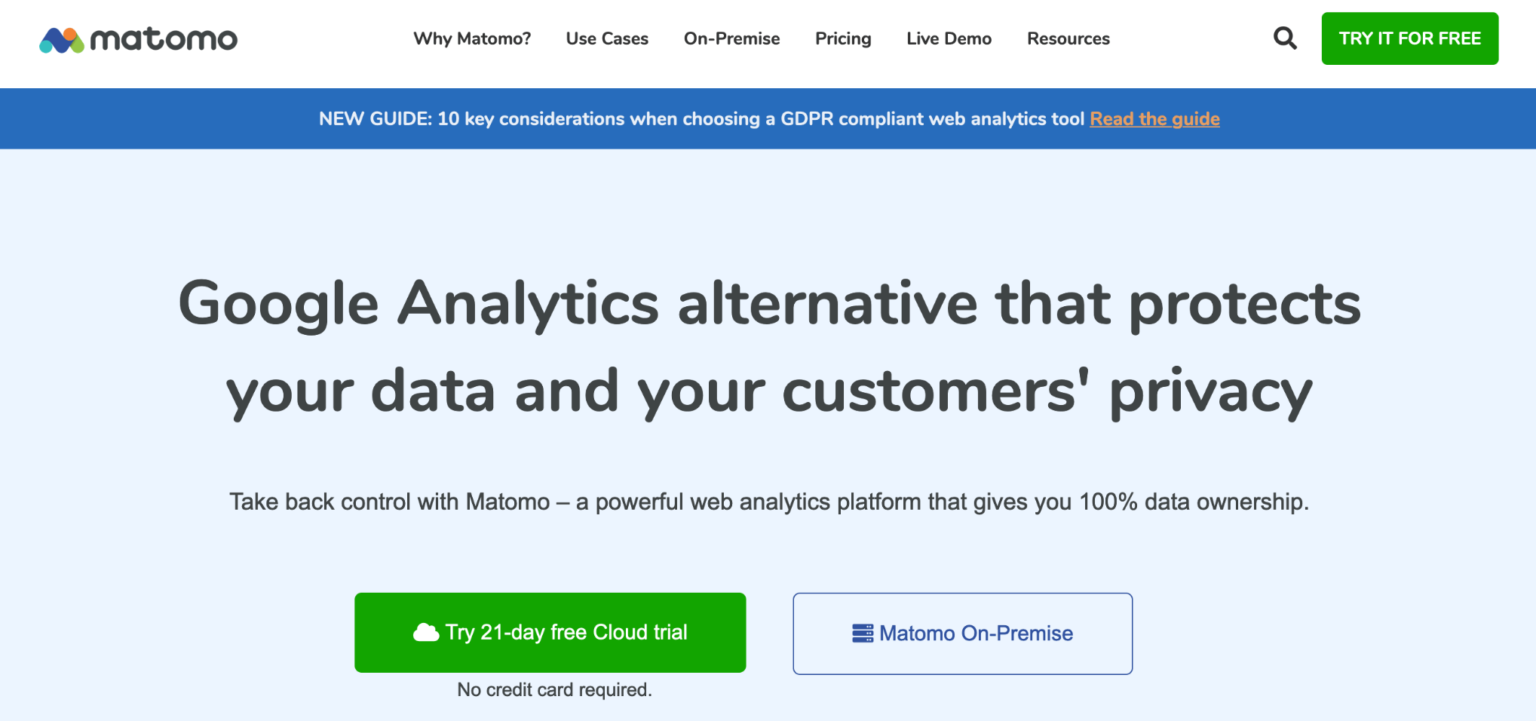The height and width of the screenshot is (721, 1536).
Task: Open the Resources dropdown
Action: pyautogui.click(x=1068, y=38)
